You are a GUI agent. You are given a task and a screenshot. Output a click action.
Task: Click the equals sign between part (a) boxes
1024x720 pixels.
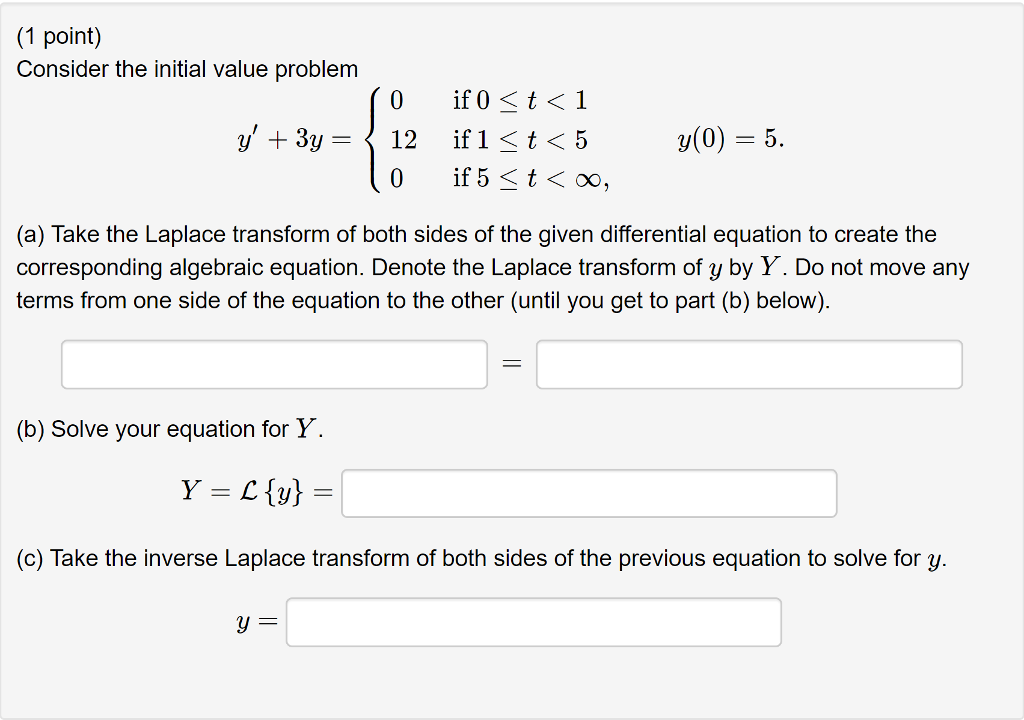coord(512,364)
